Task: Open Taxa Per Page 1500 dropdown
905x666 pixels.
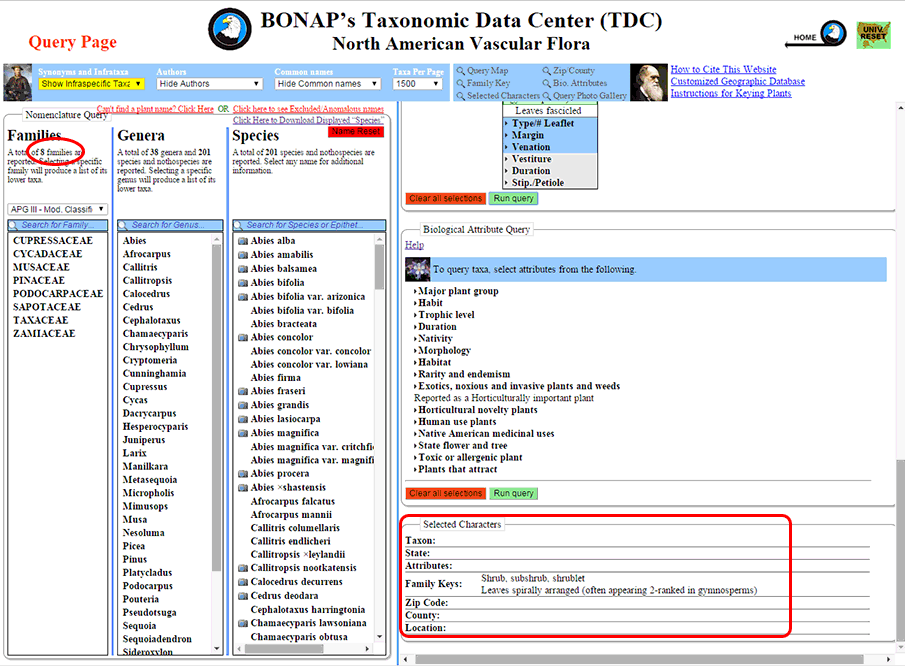Action: [x=417, y=84]
